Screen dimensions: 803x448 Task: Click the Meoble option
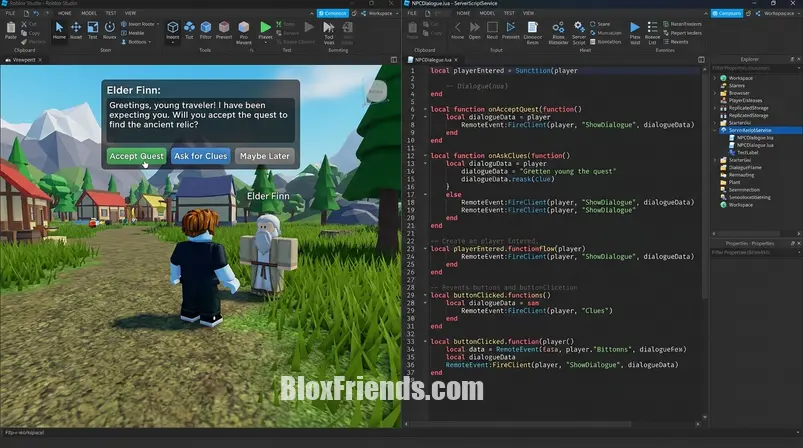tap(133, 33)
